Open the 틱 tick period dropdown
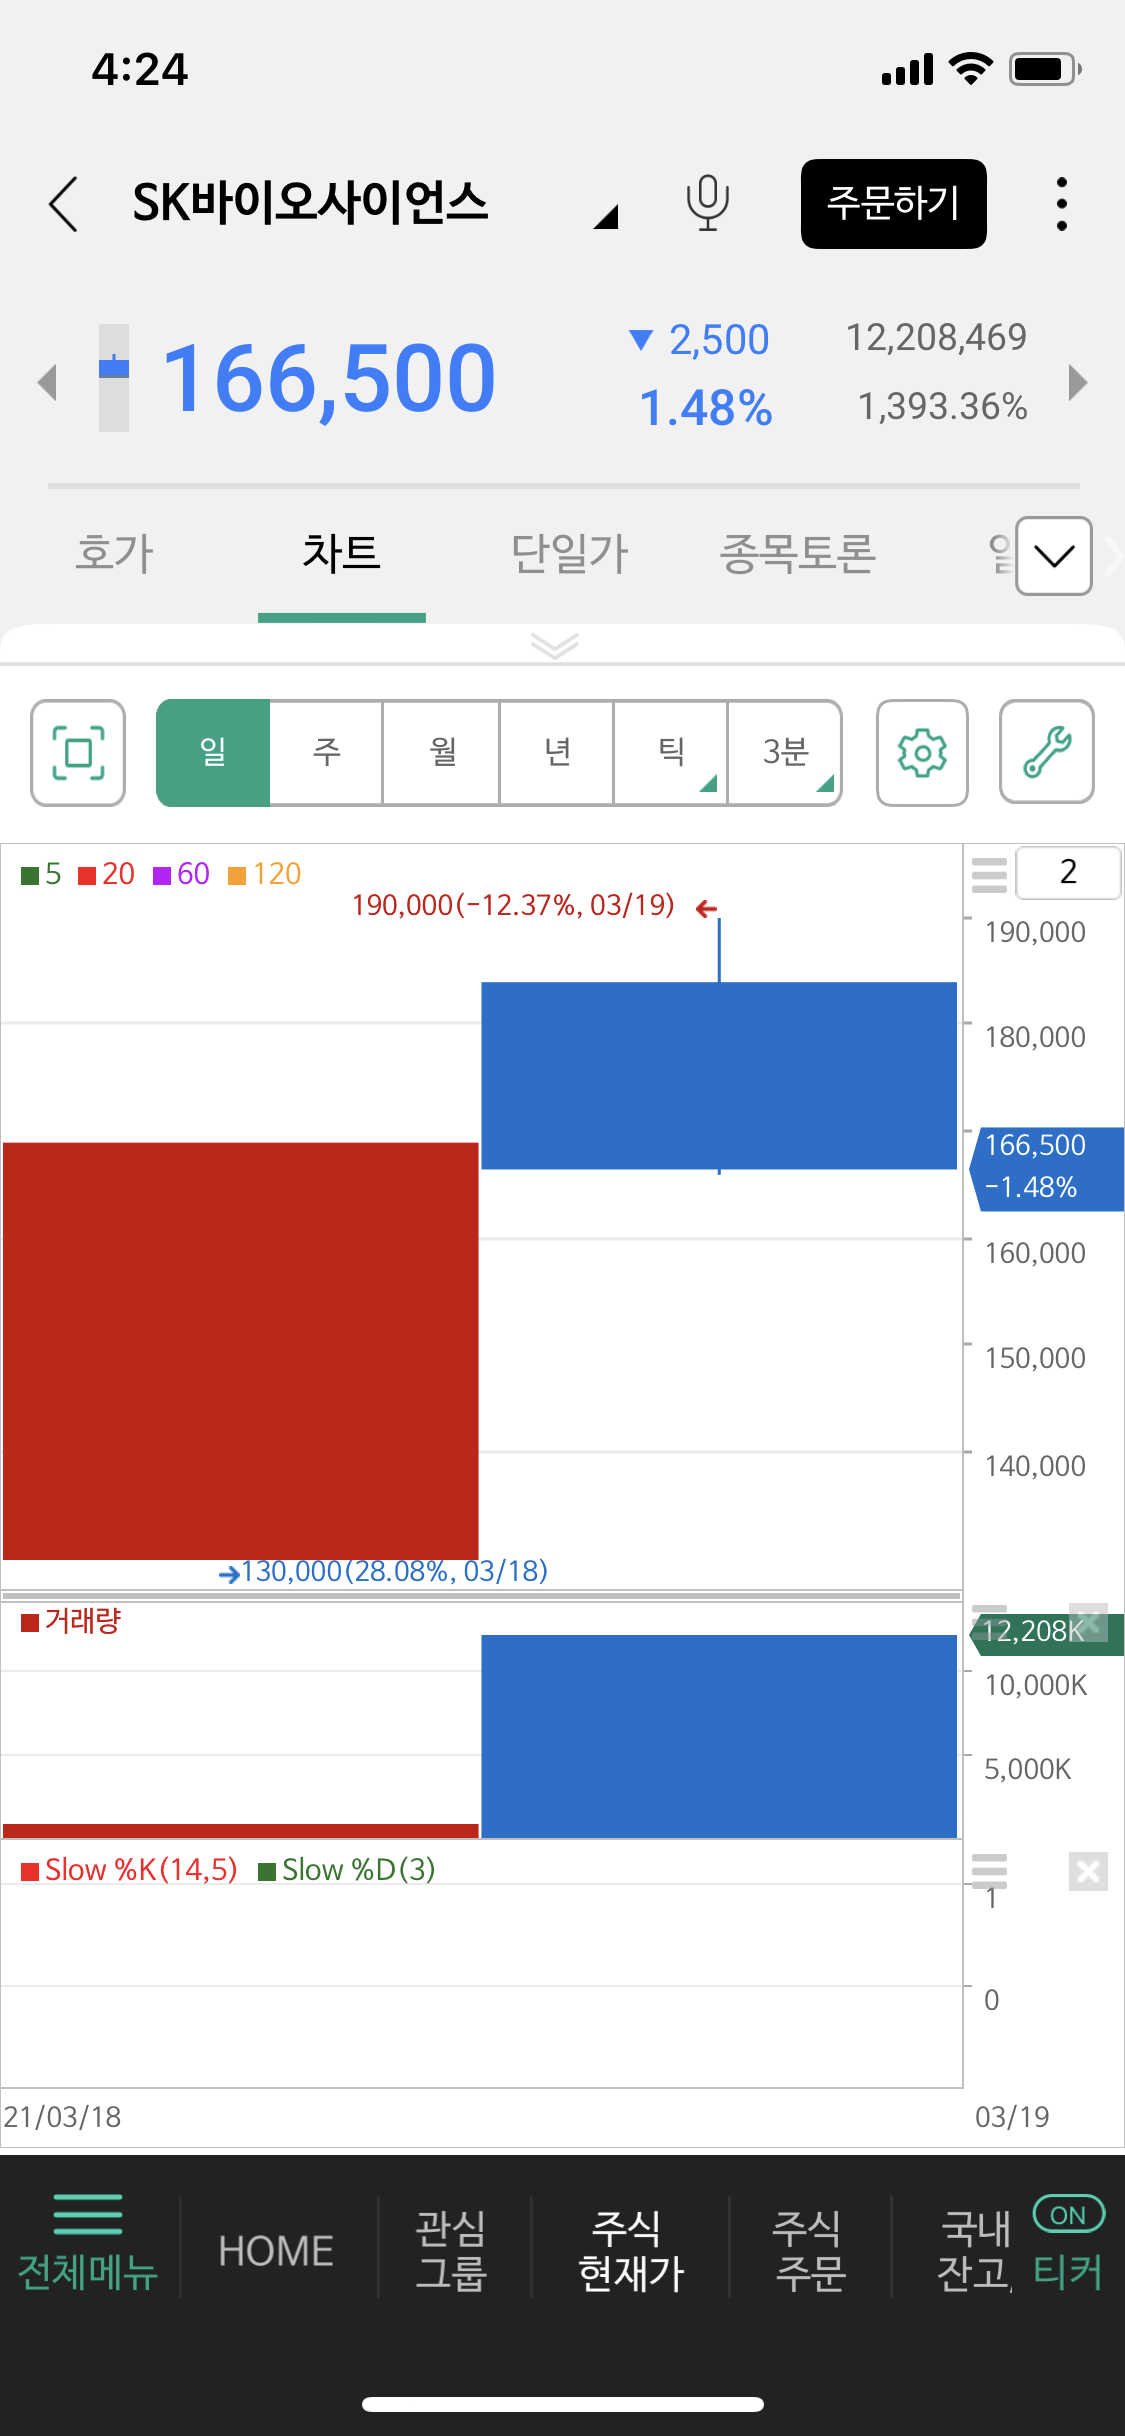Viewport: 1125px width, 2436px height. click(x=671, y=753)
